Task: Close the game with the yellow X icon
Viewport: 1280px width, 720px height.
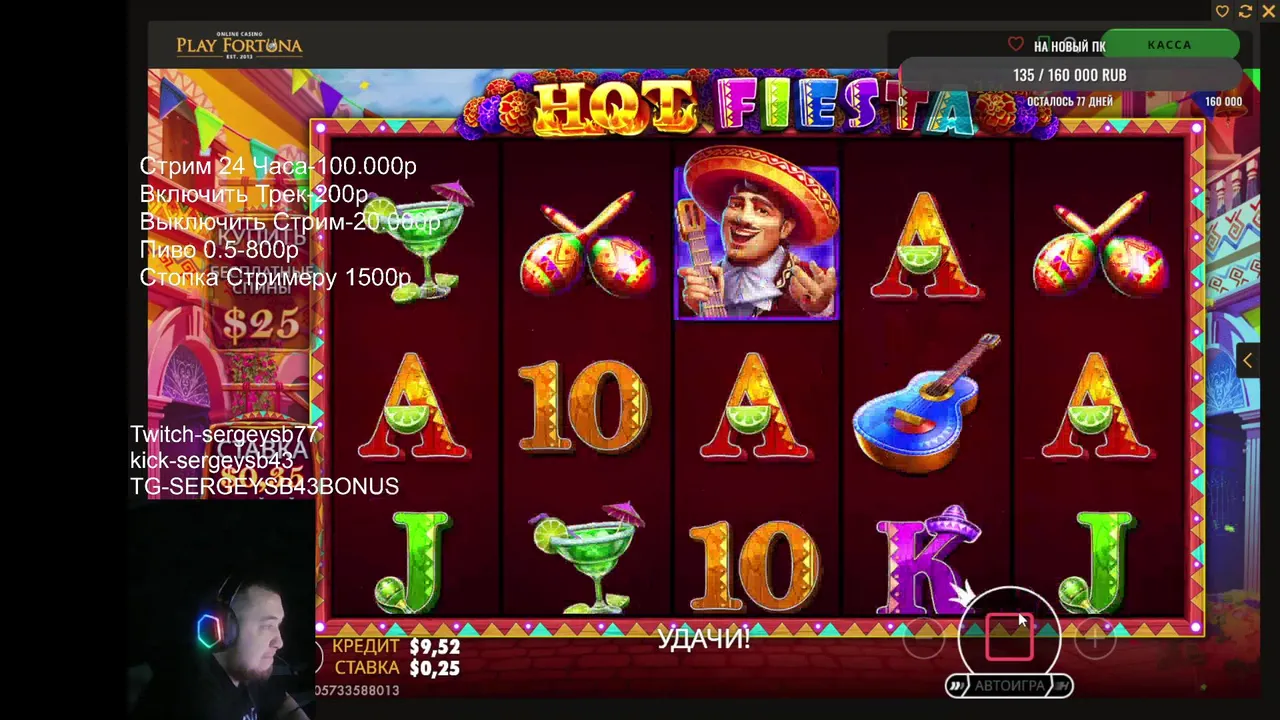Action: tap(1268, 11)
